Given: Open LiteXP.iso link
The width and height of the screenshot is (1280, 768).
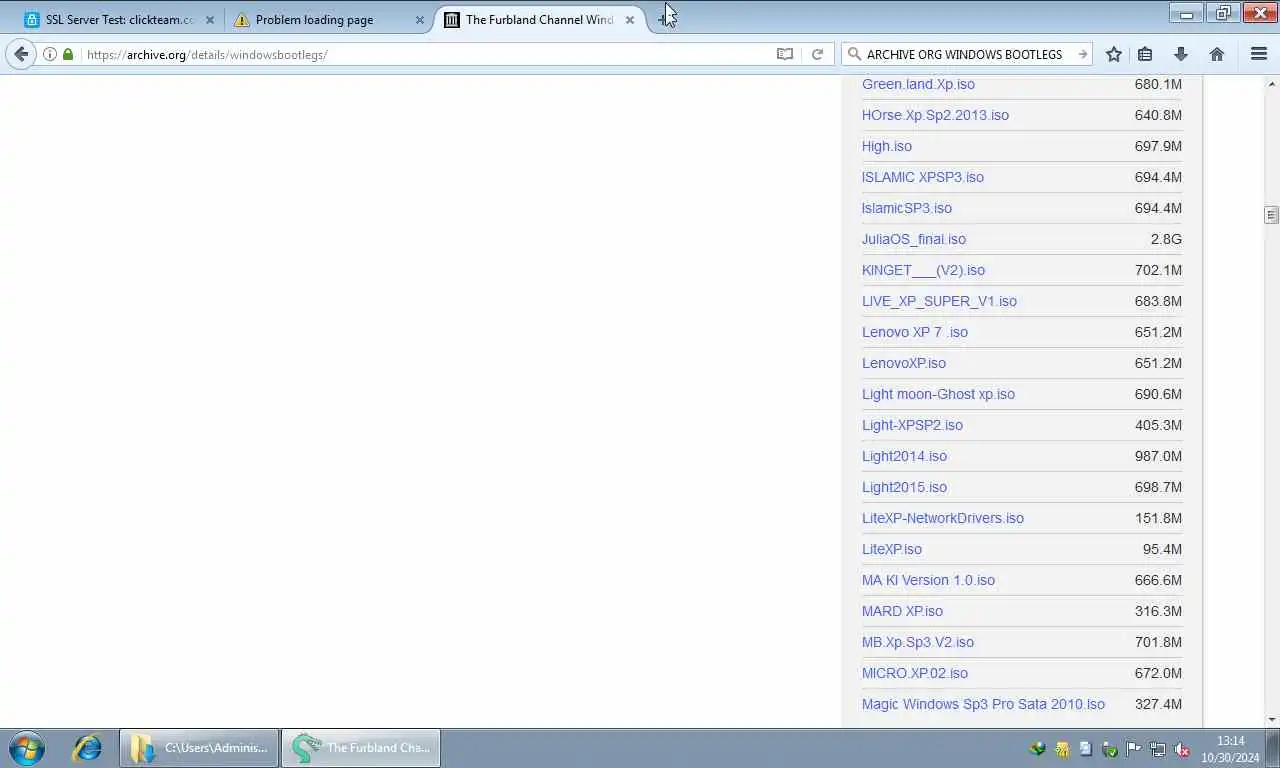Looking at the screenshot, I should (892, 549).
